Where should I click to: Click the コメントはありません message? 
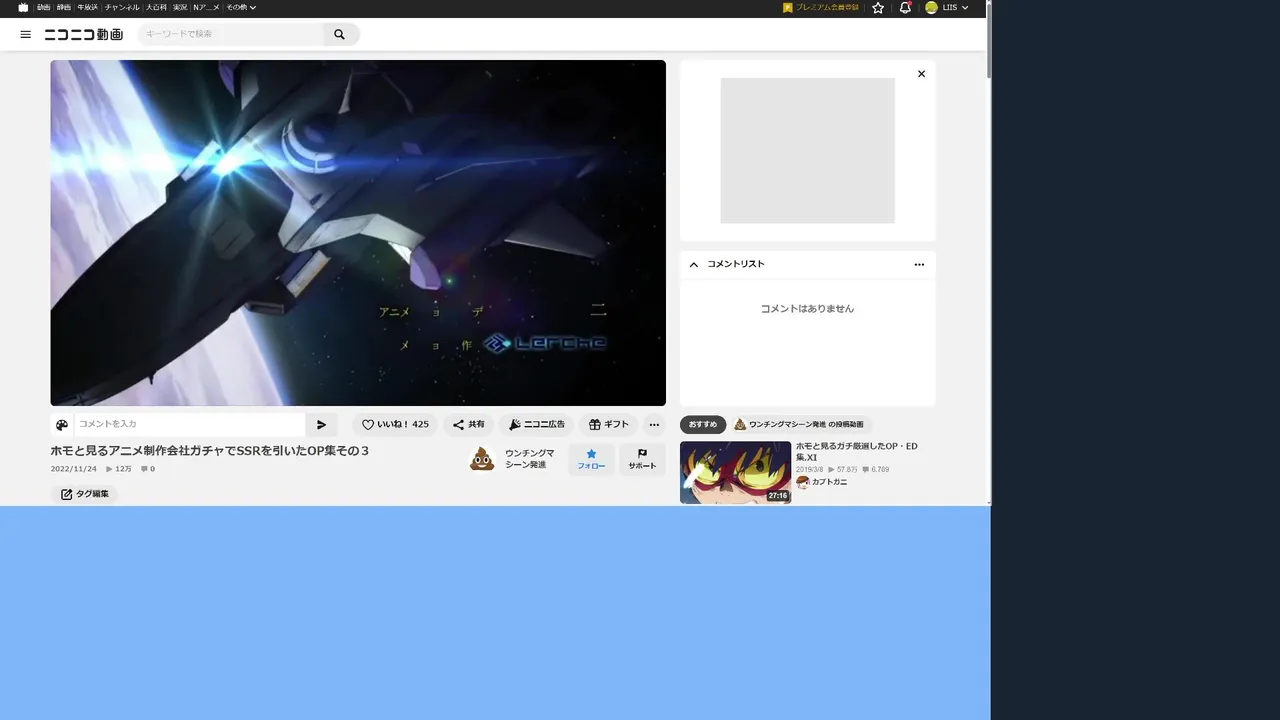pyautogui.click(x=807, y=309)
